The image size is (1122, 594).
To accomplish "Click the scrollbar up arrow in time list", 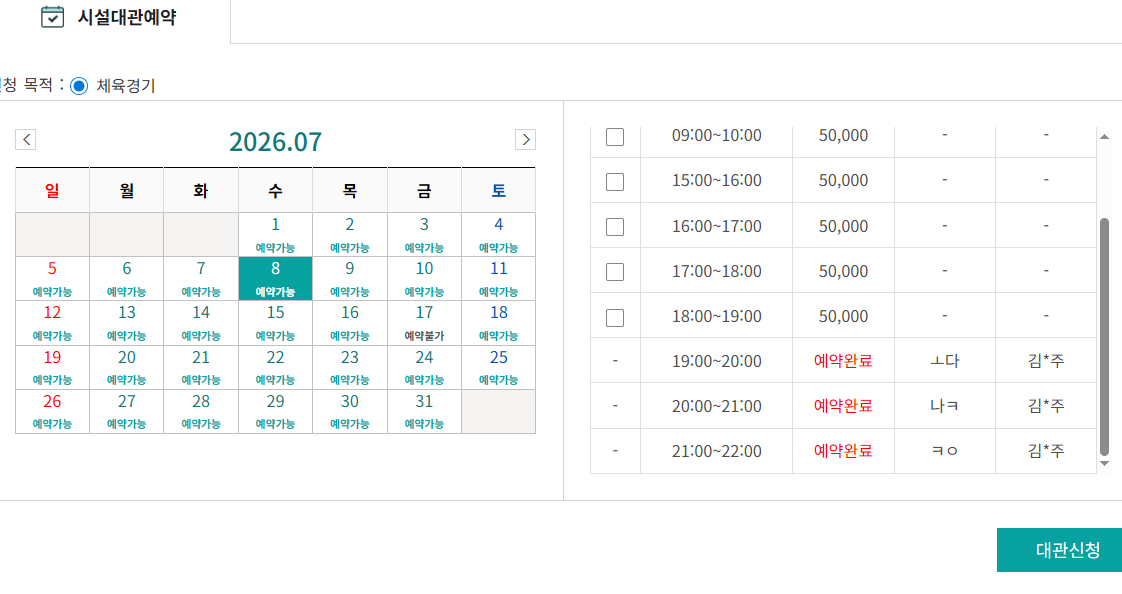I will pyautogui.click(x=1104, y=136).
